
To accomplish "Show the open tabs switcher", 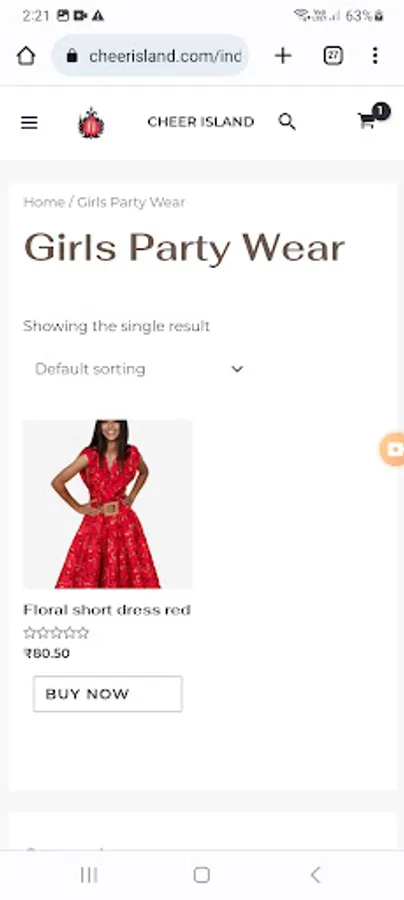I will [333, 56].
